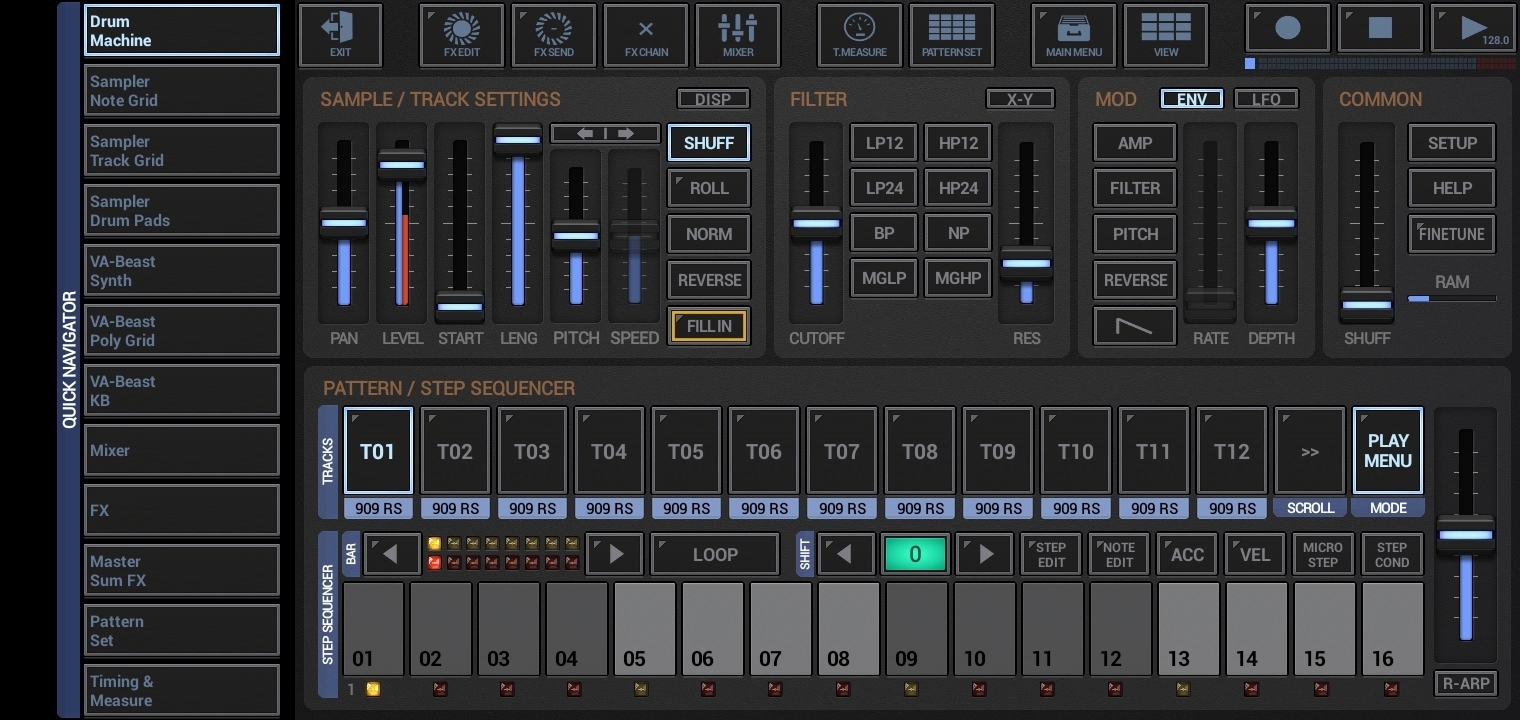Go to previous bar in sequencer

coord(392,554)
